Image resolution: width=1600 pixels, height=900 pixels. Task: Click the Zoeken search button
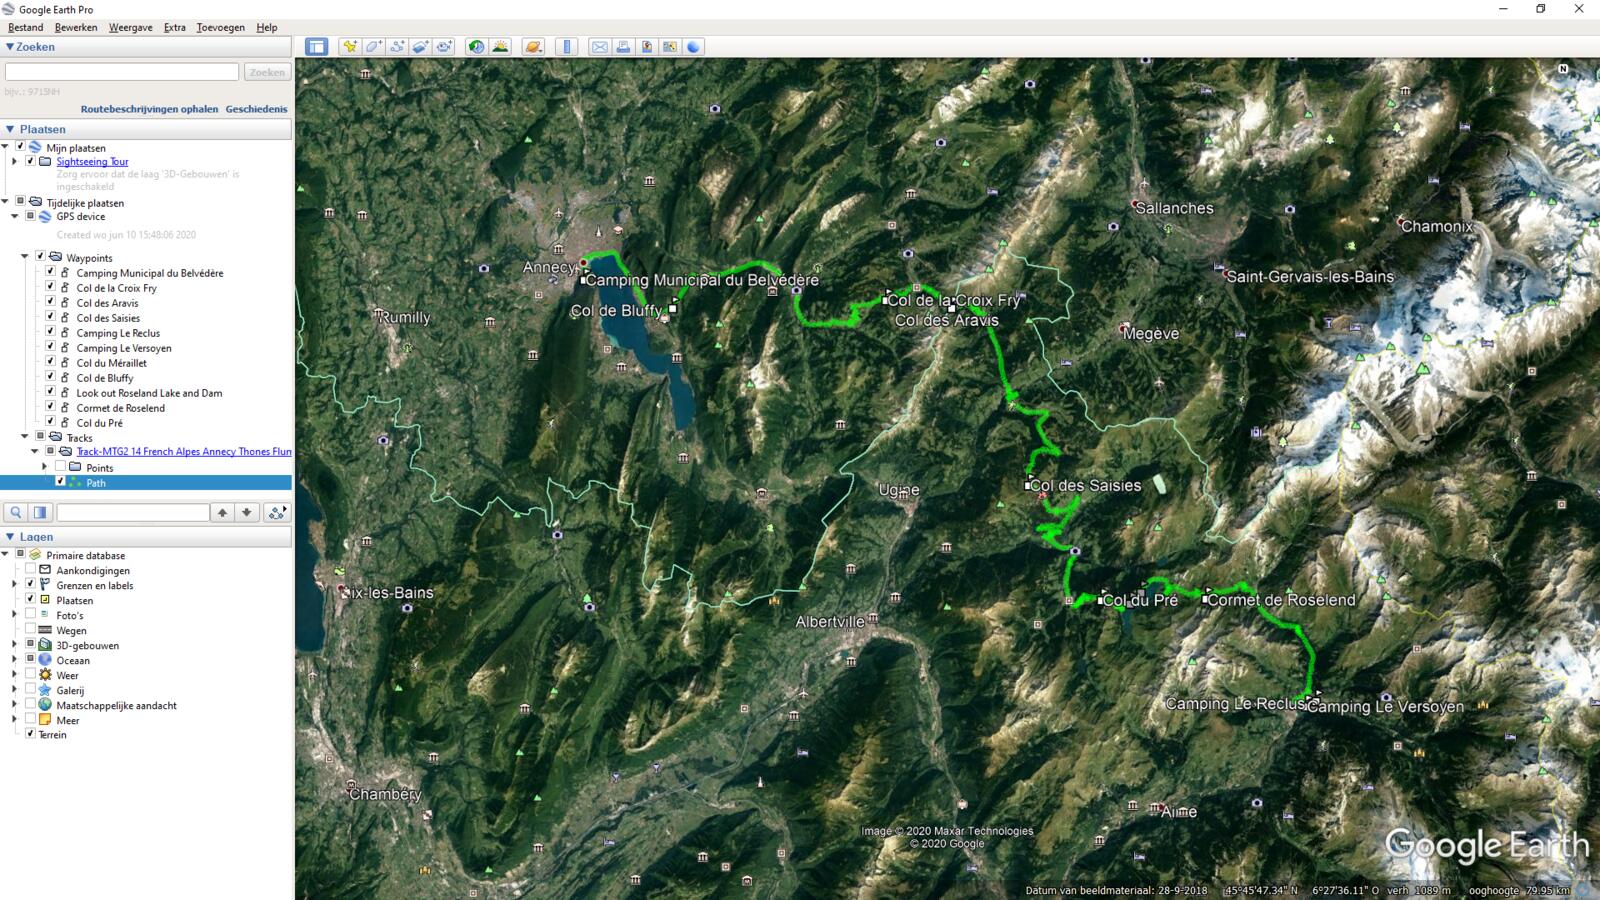267,72
